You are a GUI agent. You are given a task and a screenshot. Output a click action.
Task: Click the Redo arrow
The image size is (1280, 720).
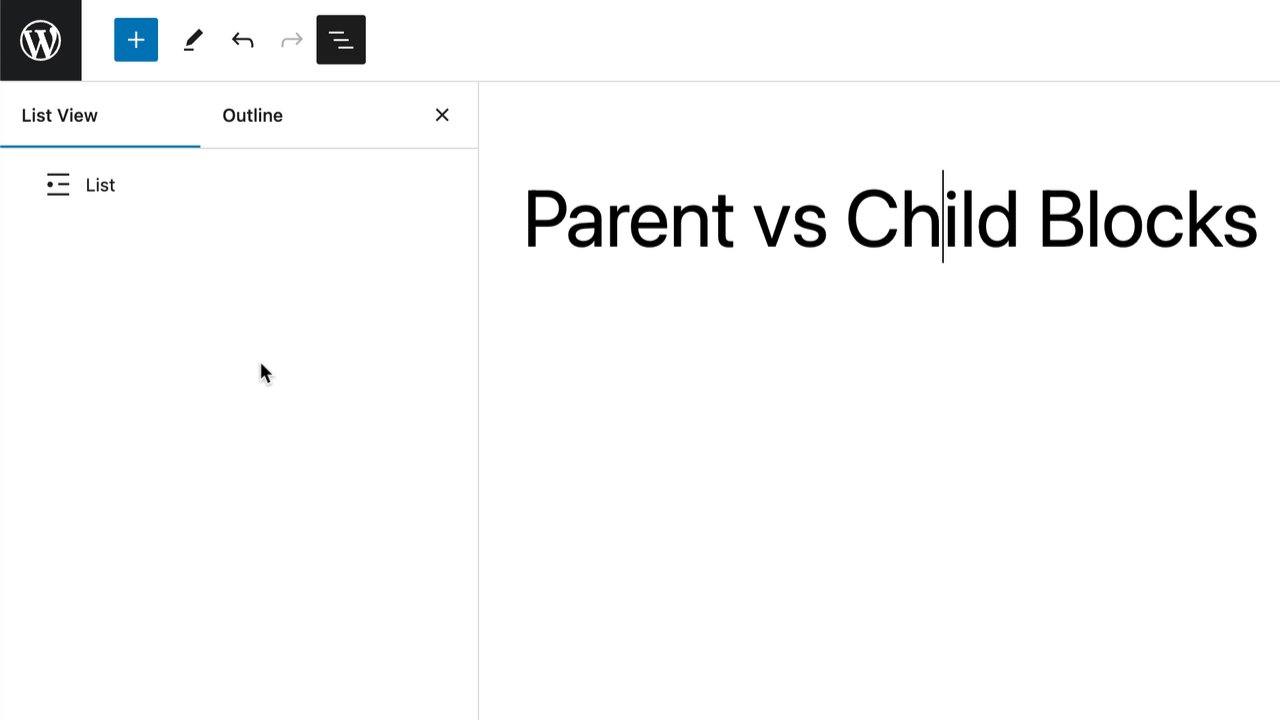click(x=291, y=40)
